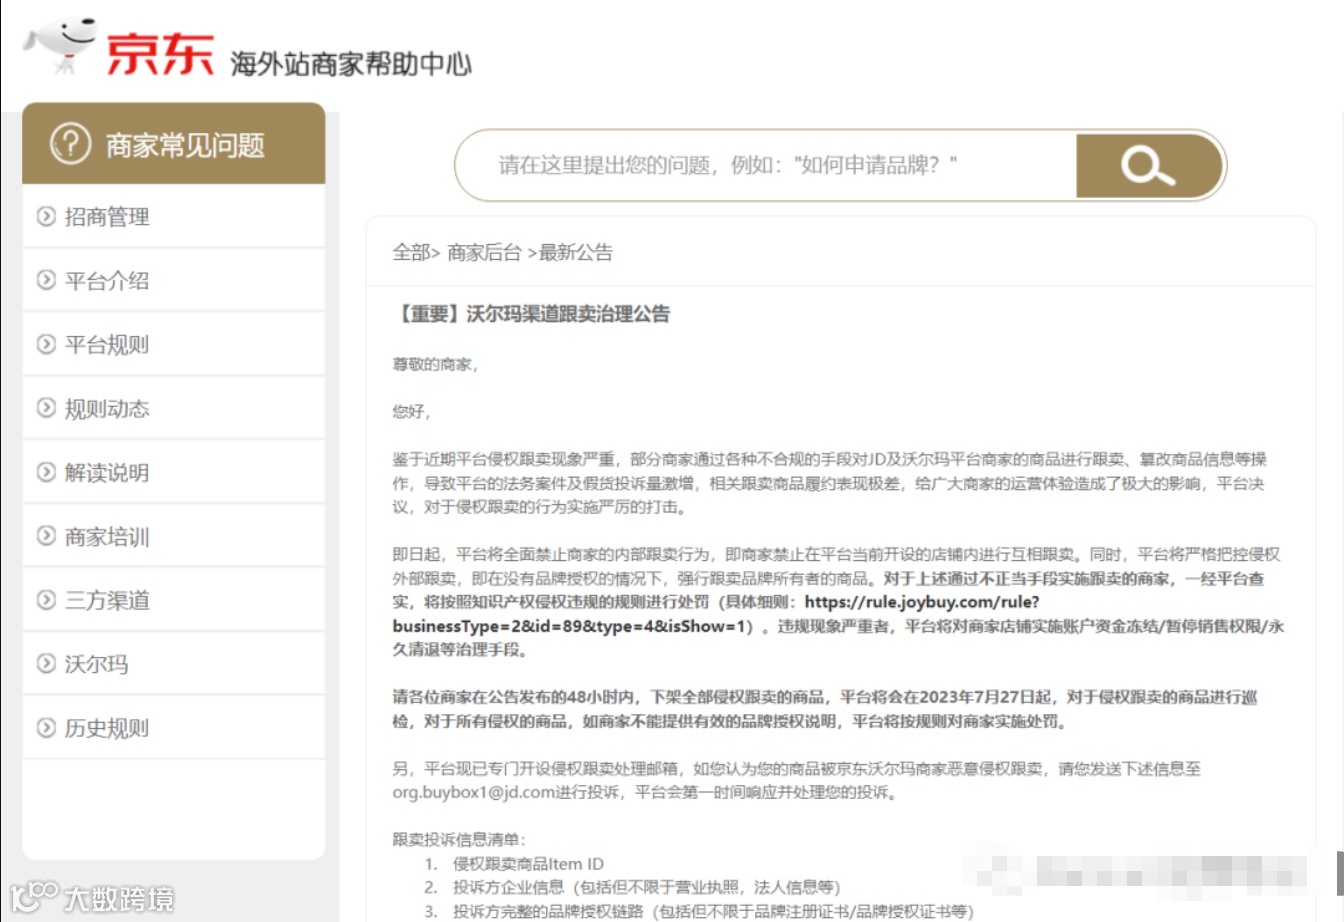Screen dimensions: 1344x922
Task: Expand the 沃尔玛 arrow icon
Action: click(46, 663)
